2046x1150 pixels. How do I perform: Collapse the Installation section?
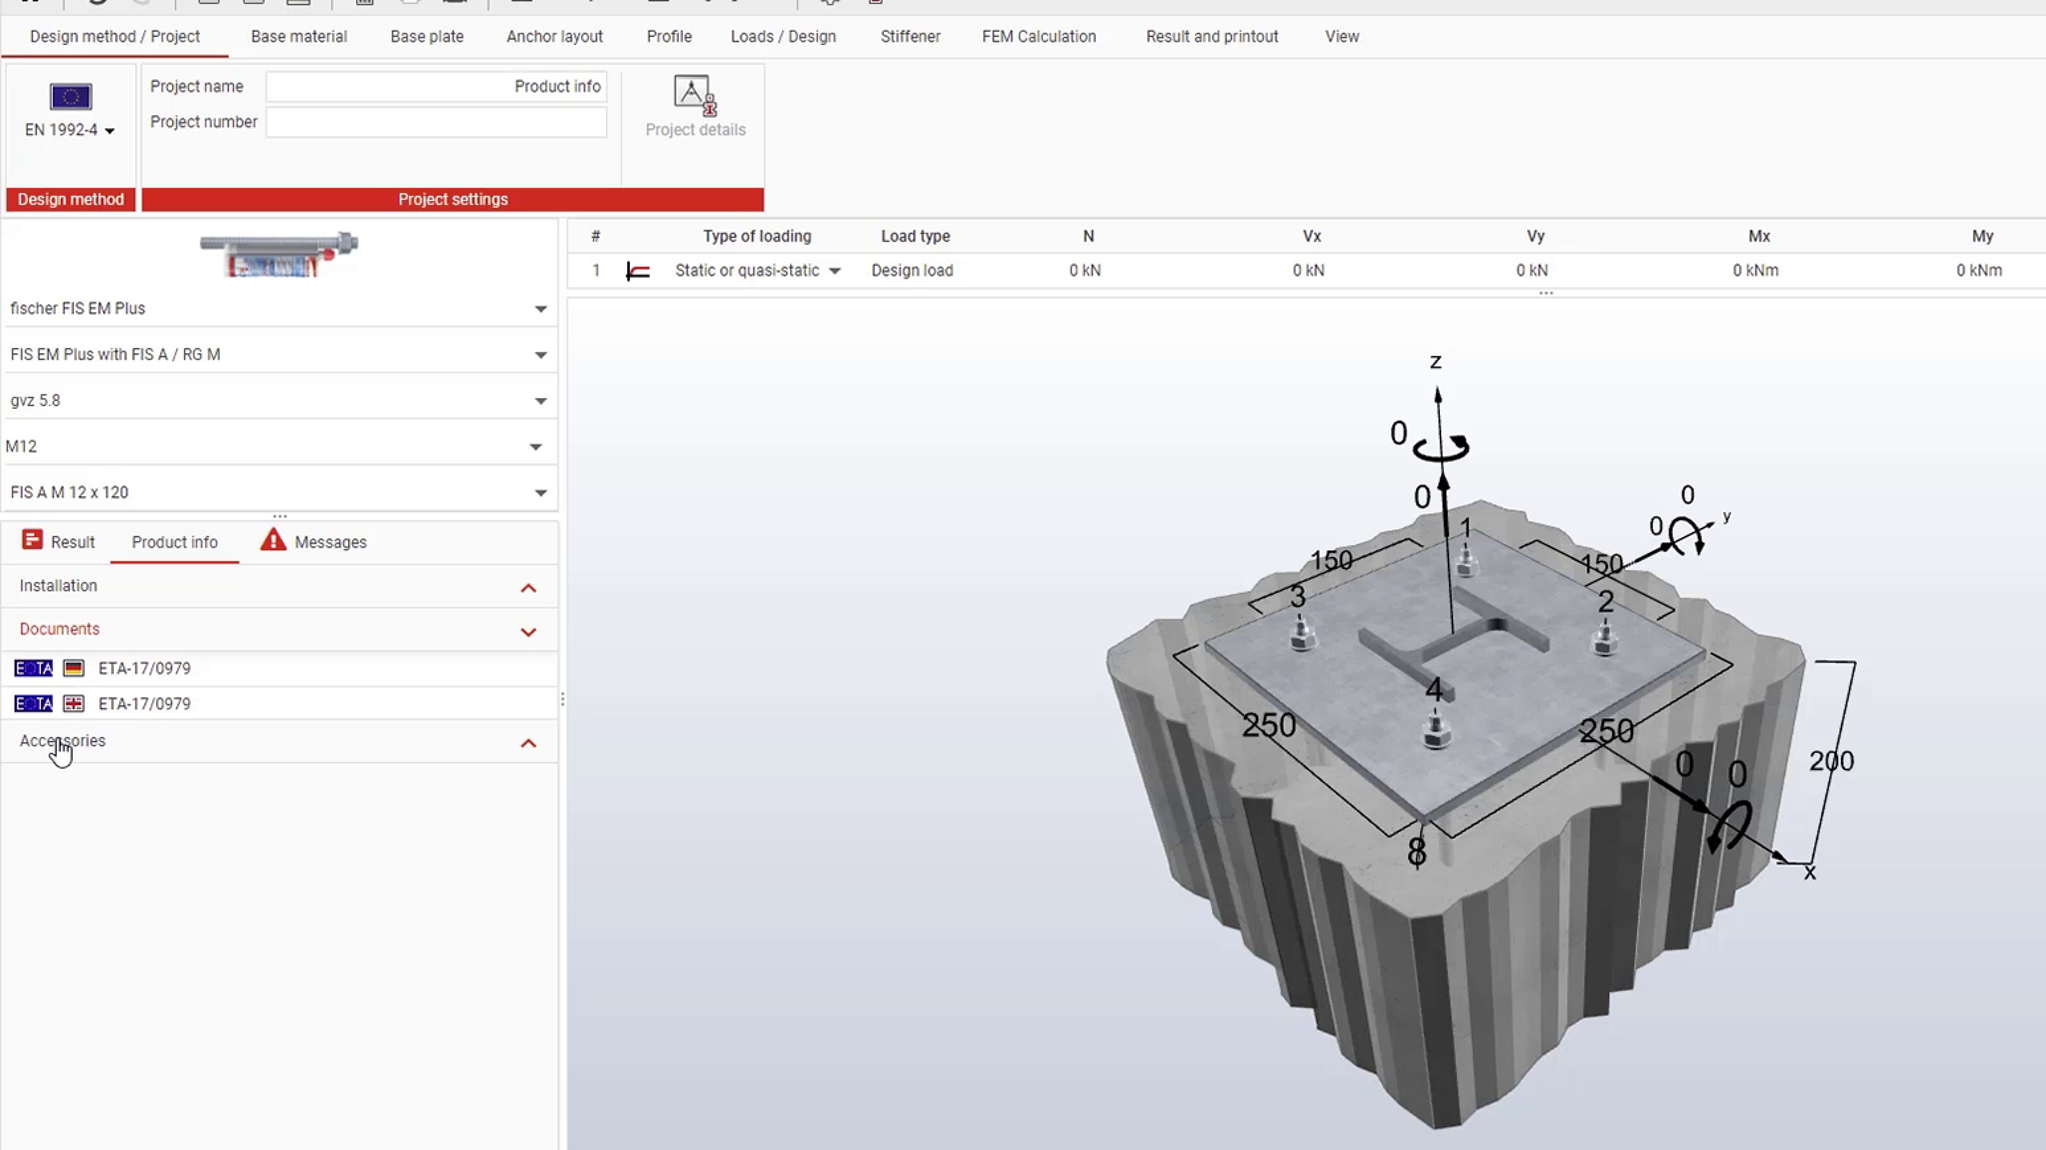(528, 587)
